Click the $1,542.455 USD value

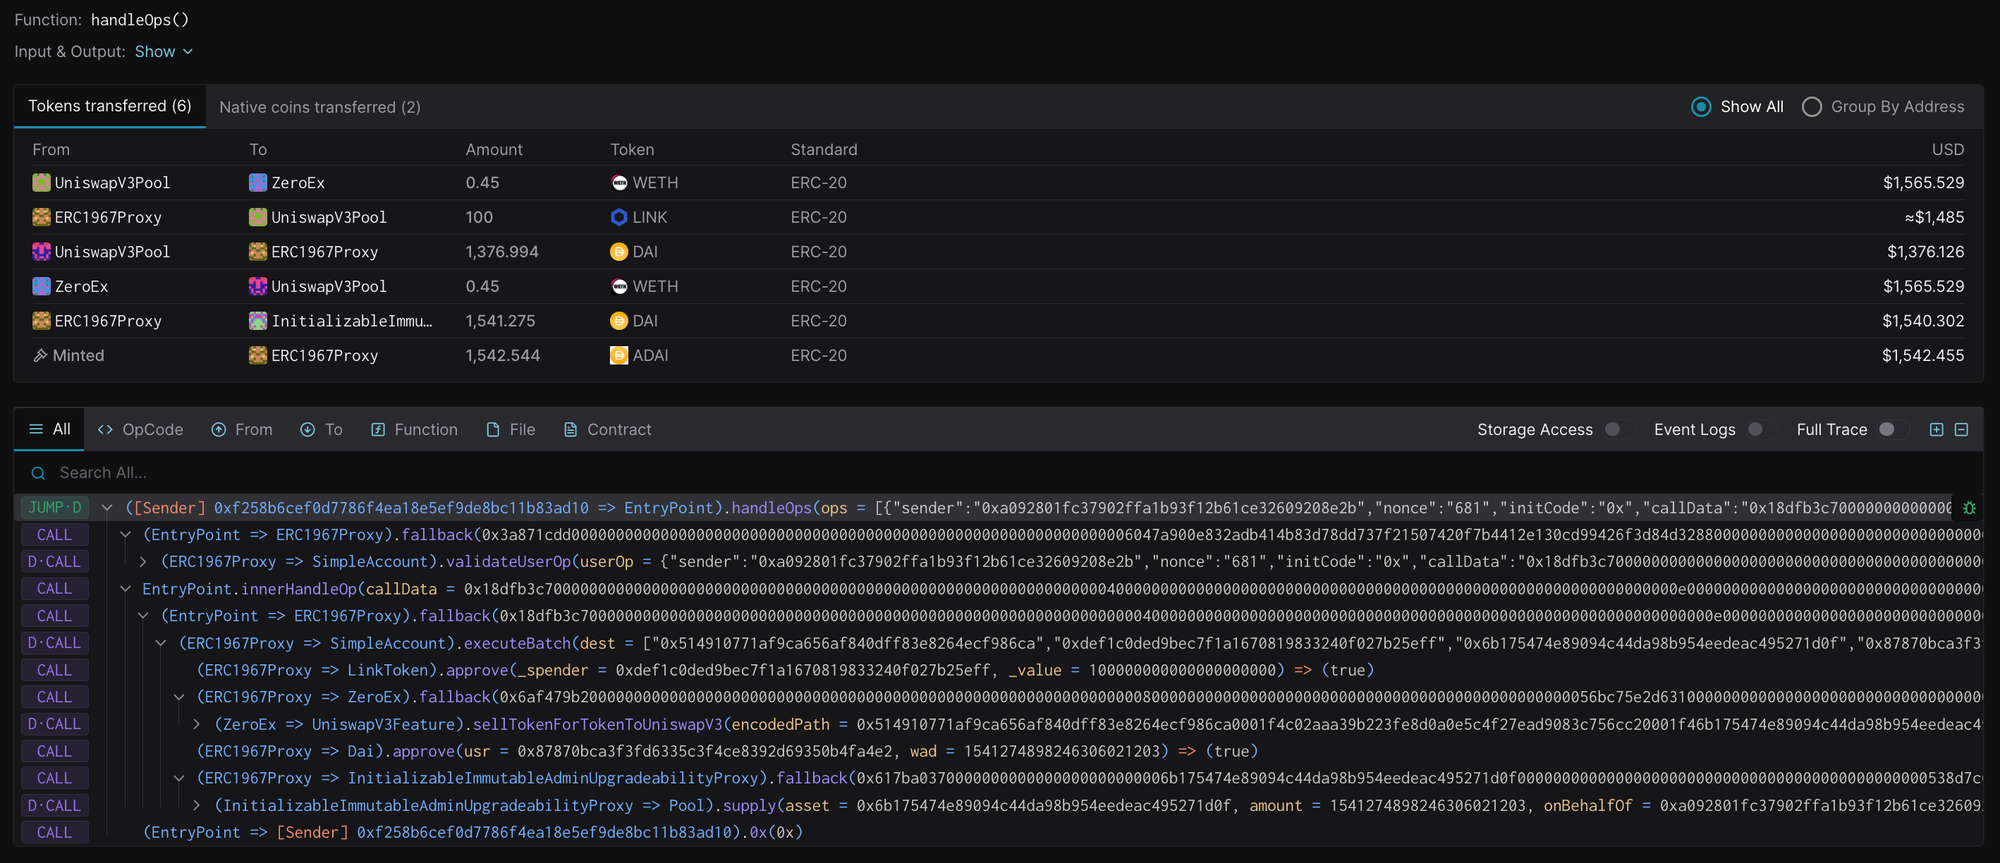pyautogui.click(x=1923, y=355)
